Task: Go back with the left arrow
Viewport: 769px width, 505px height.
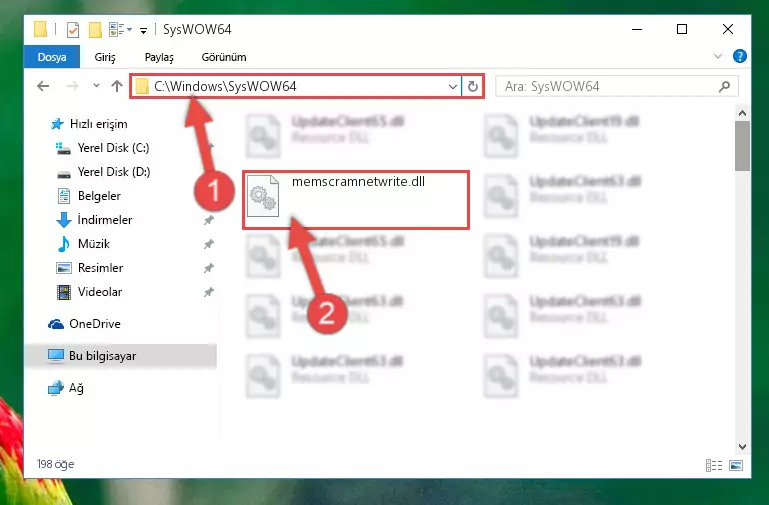Action: (x=43, y=86)
